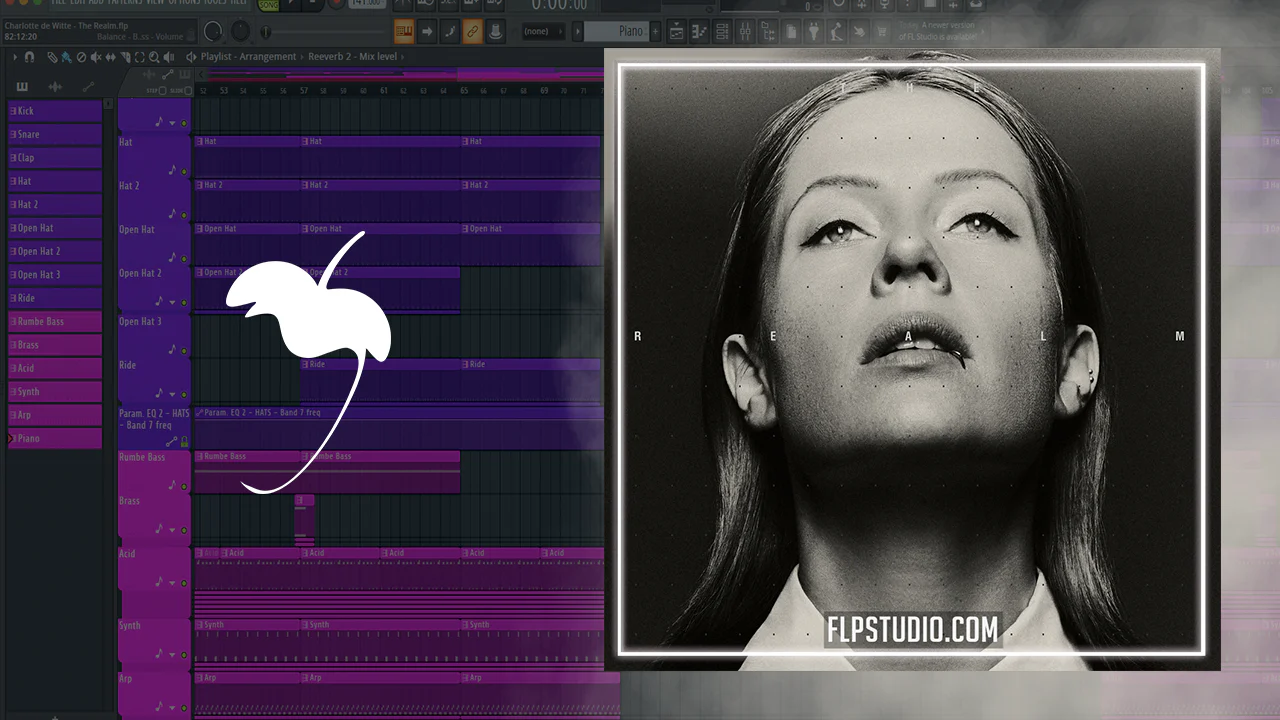Show audio clips in the picker panel
1280x720 pixels.
(x=55, y=87)
